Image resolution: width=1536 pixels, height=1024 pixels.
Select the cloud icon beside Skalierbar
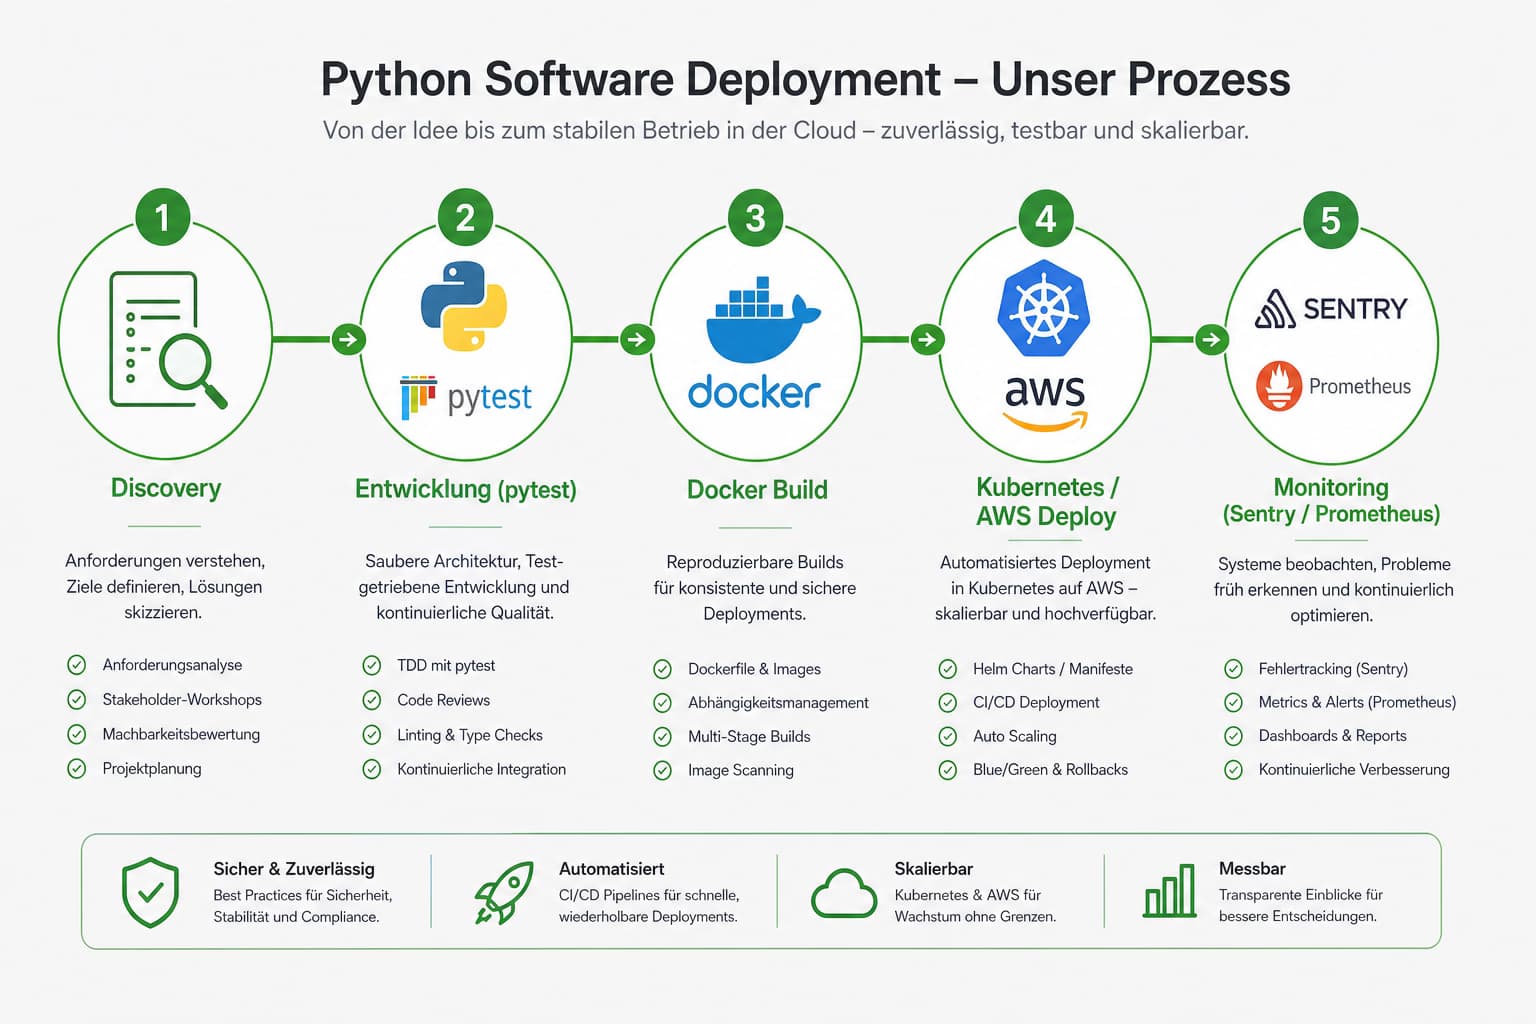point(844,893)
